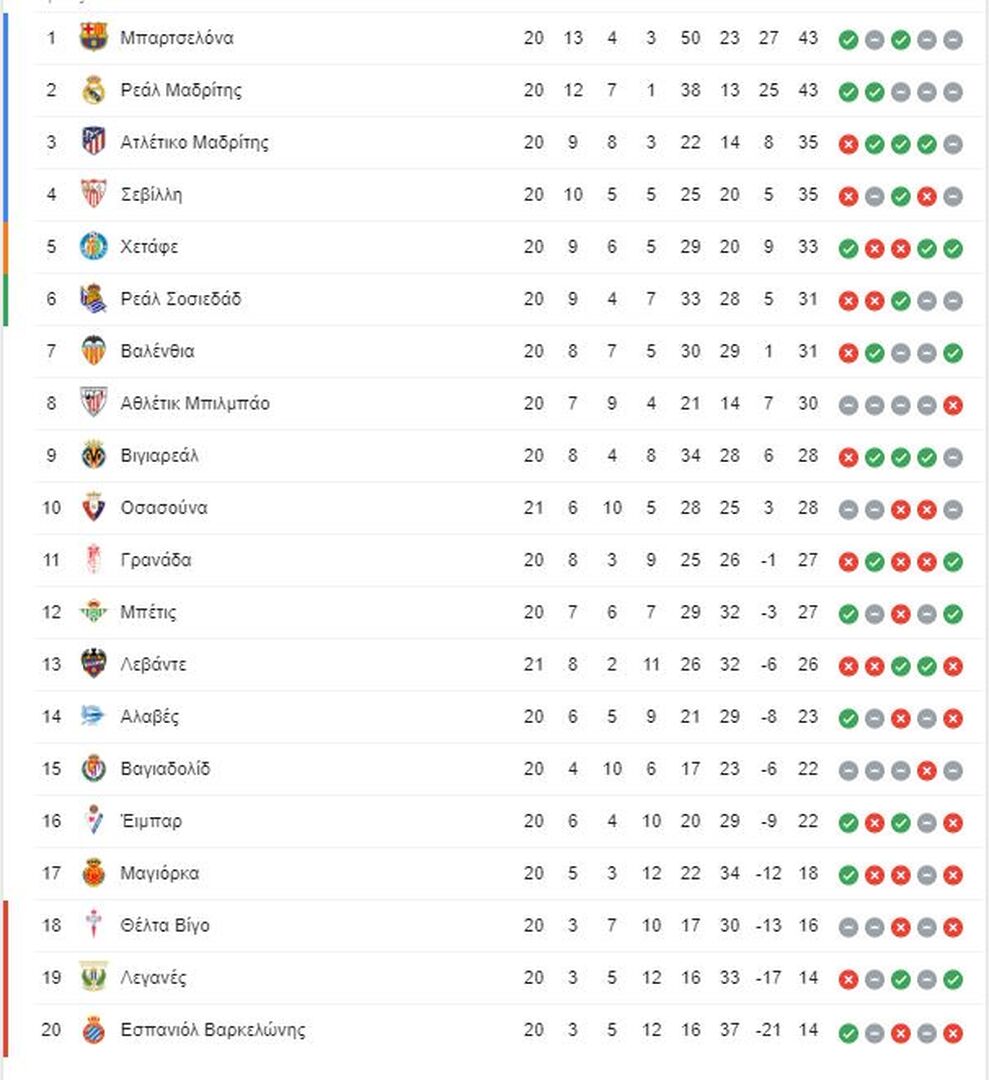
Task: Click the Real Madrid club crest
Action: (93, 90)
